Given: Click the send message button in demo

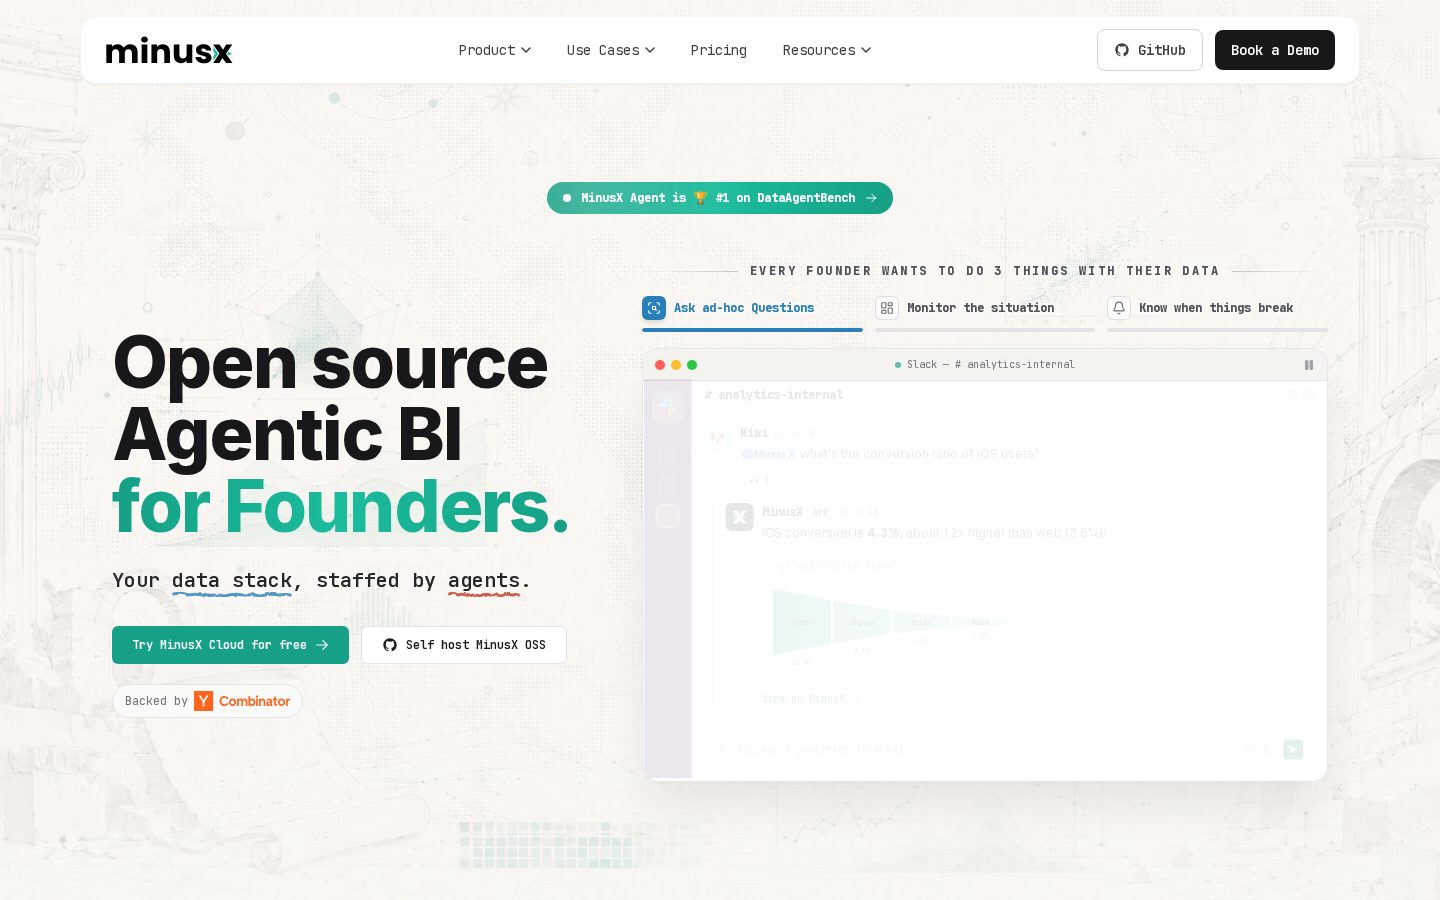Looking at the screenshot, I should coord(1293,749).
